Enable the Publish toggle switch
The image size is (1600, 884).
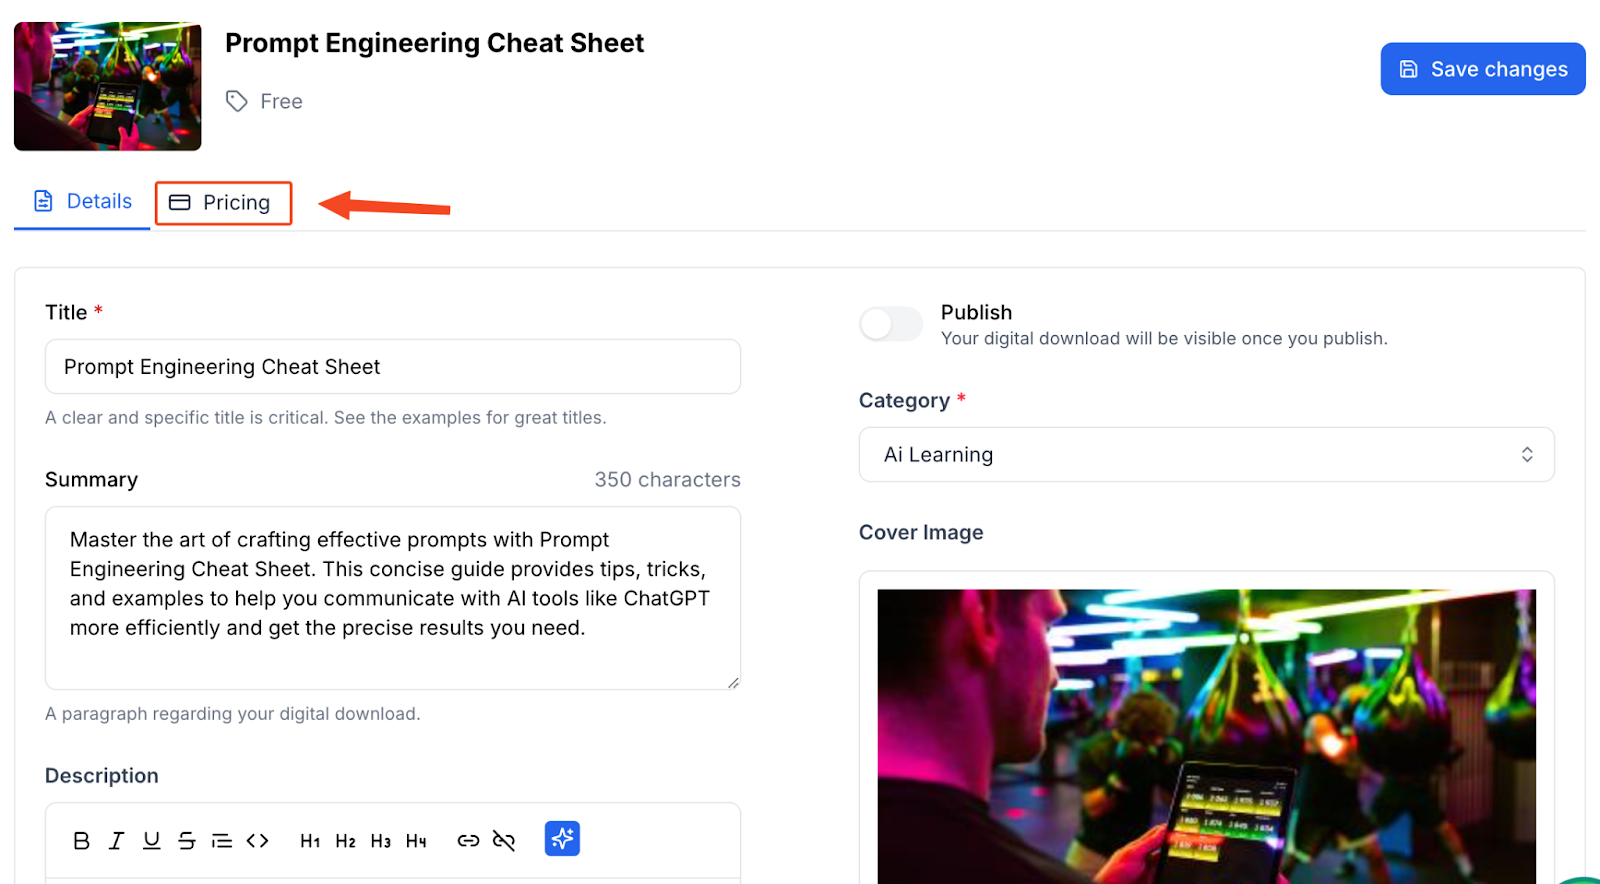[x=891, y=324]
